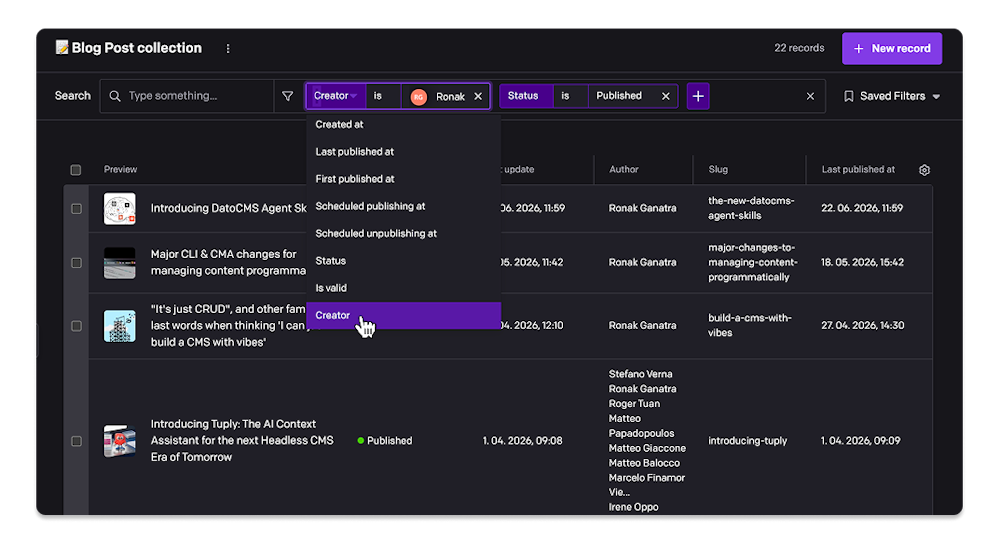This screenshot has height=543, width=1000.
Task: Clear all filters with the X icon
Action: (x=810, y=96)
